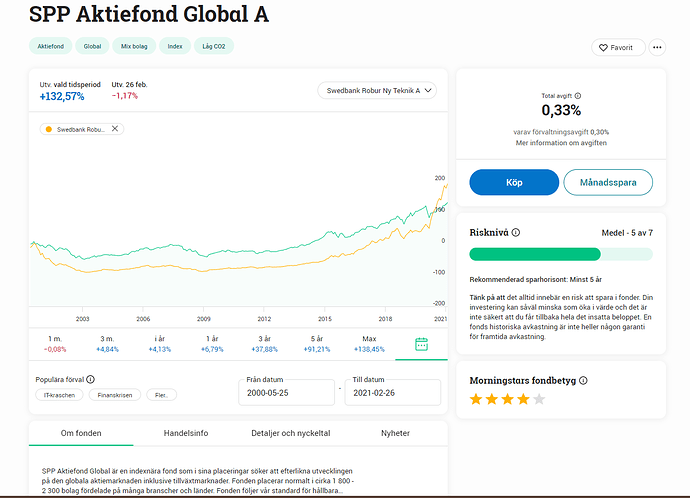Open the Från datum date picker

[287, 394]
